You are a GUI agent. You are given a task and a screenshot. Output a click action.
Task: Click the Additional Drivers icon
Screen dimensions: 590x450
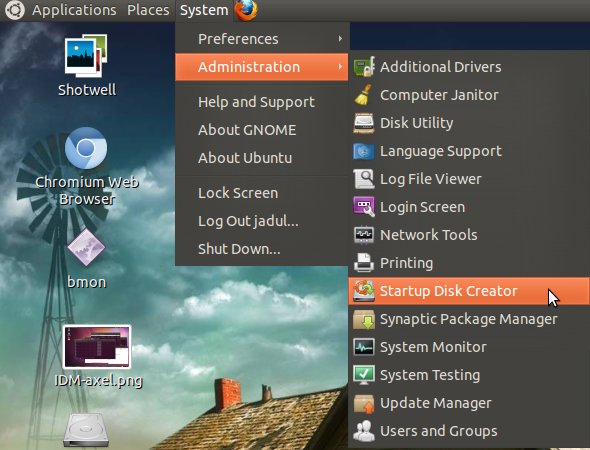tap(364, 67)
